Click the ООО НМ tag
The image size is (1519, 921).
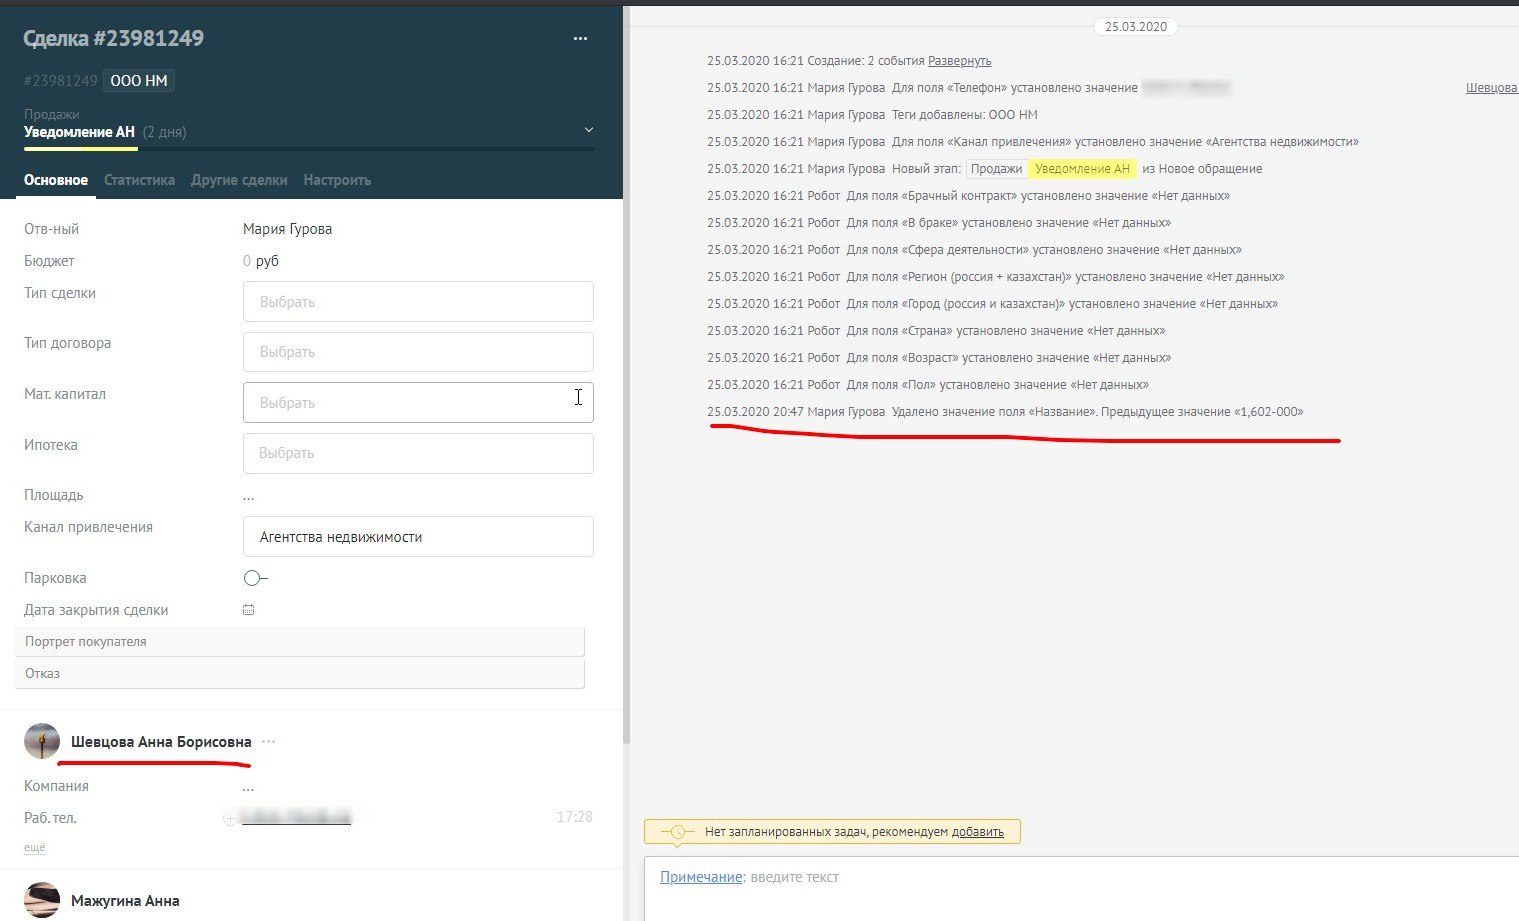(x=139, y=81)
